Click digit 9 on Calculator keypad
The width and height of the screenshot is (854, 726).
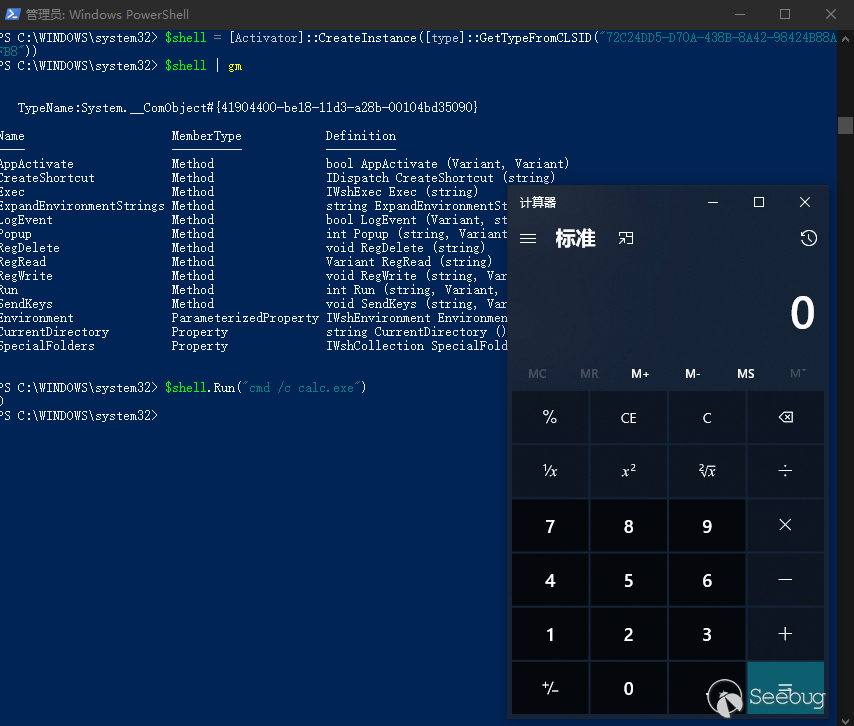click(707, 526)
